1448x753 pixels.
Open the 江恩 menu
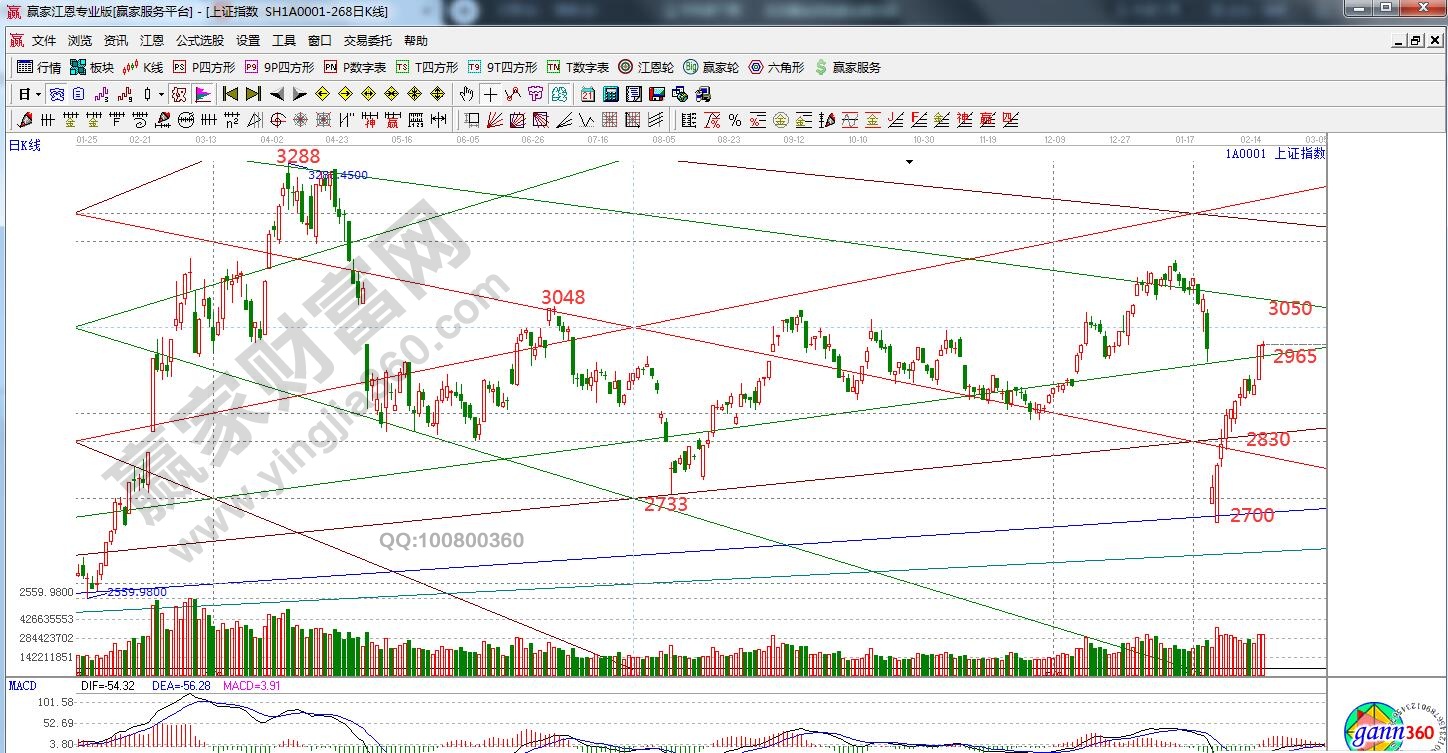click(x=151, y=41)
